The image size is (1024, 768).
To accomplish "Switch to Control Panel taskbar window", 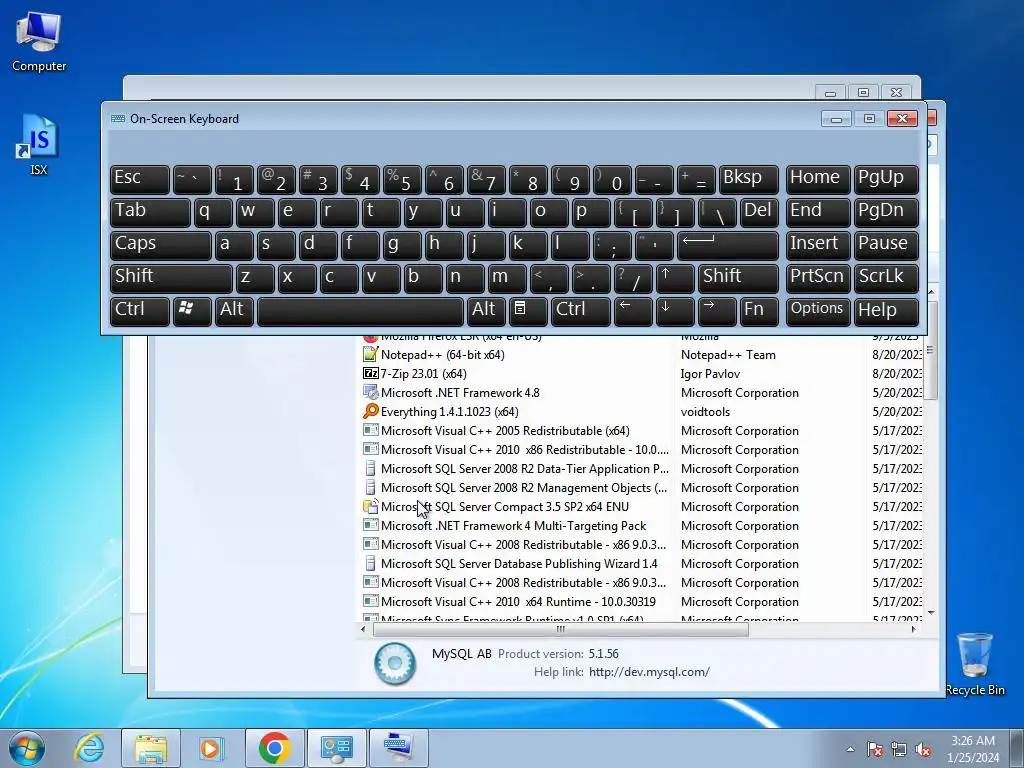I will [337, 748].
